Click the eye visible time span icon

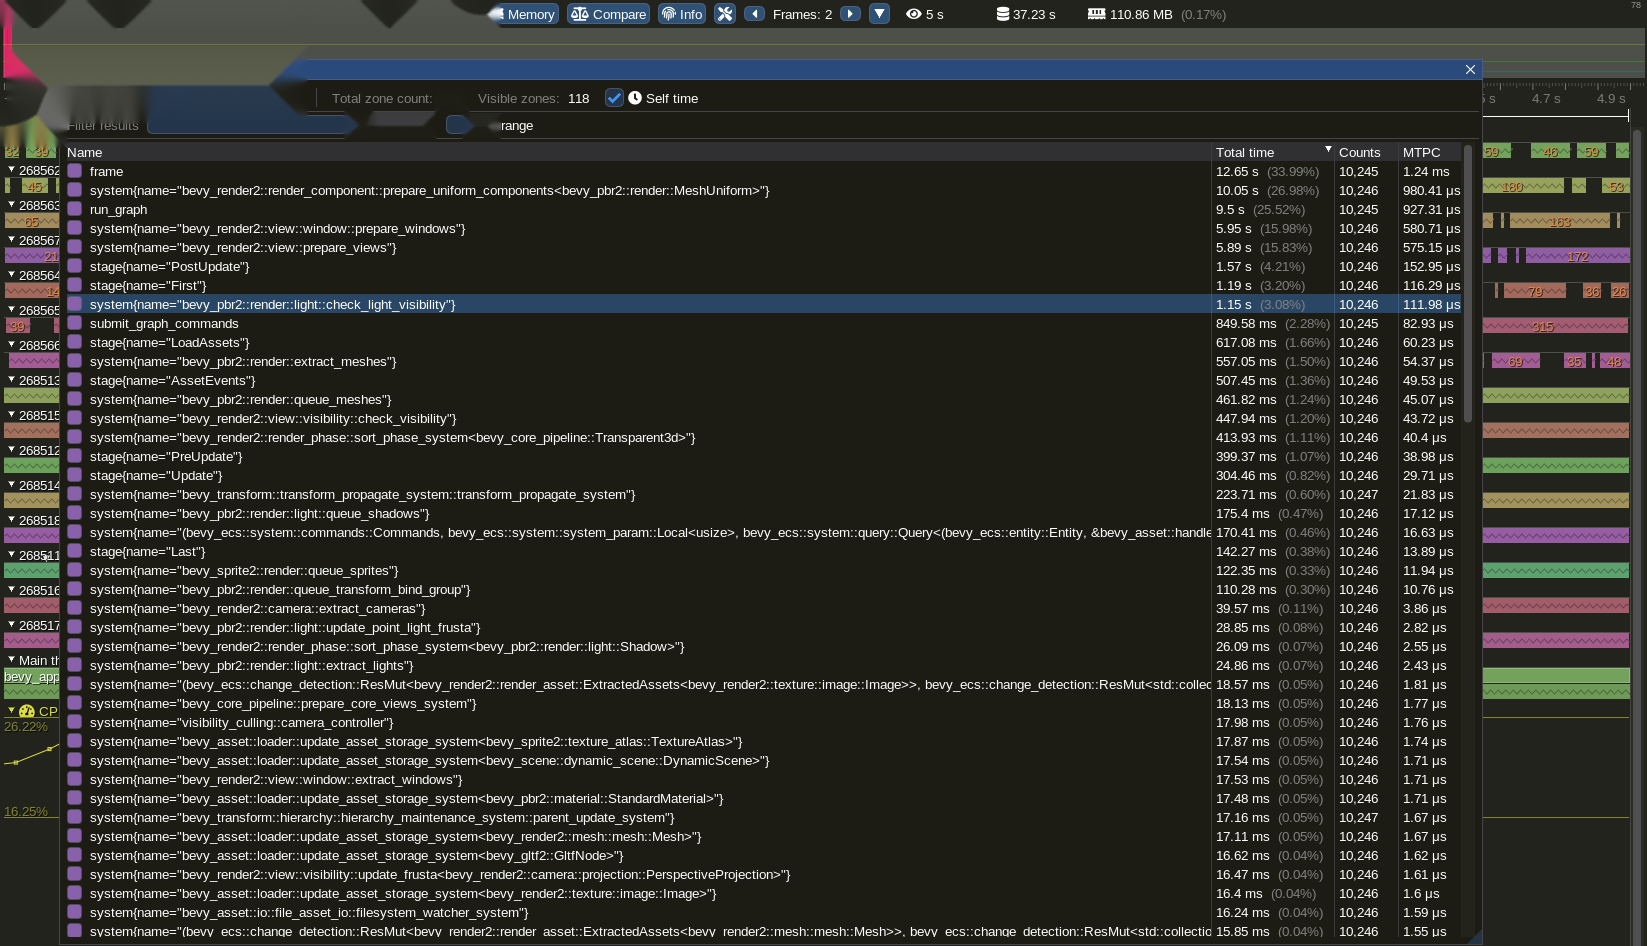pos(913,14)
